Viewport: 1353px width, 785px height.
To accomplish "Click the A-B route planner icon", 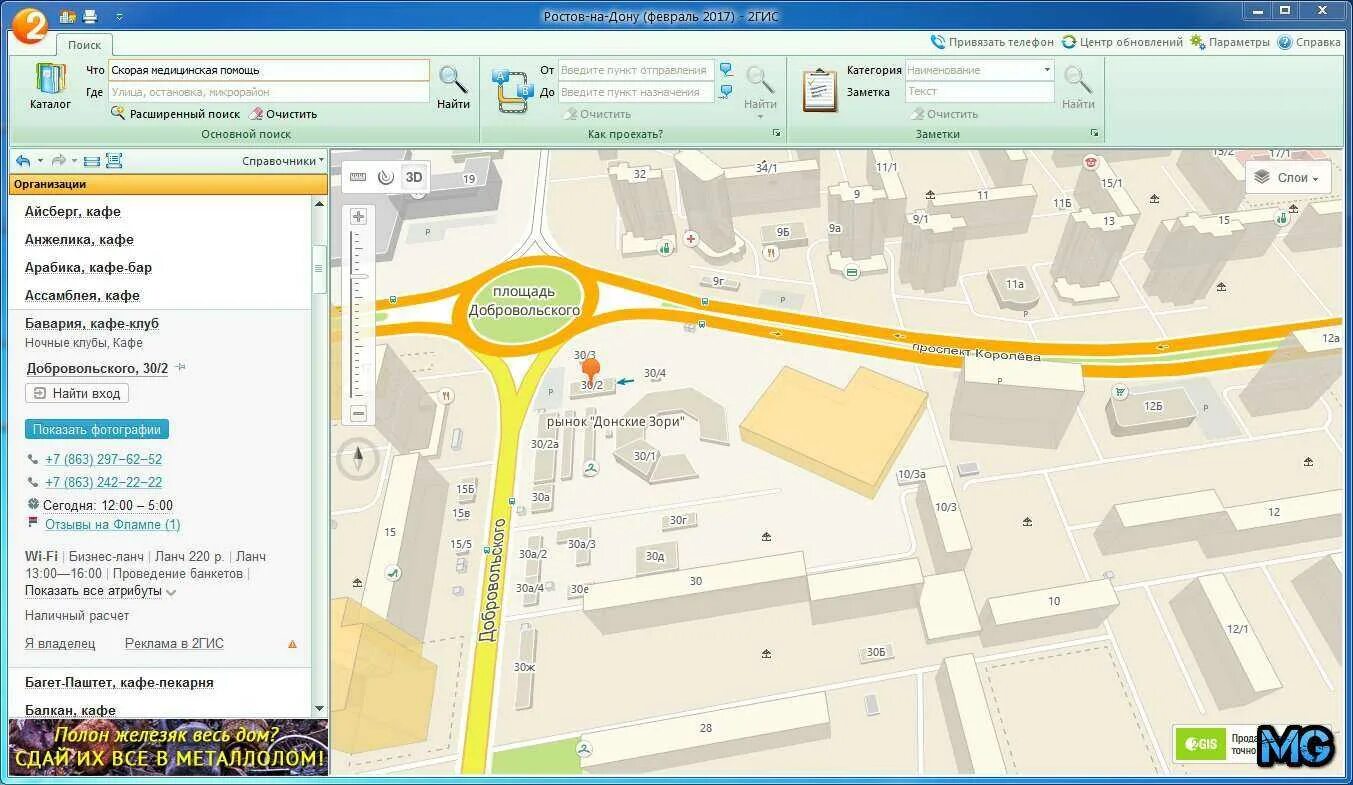I will [x=512, y=91].
